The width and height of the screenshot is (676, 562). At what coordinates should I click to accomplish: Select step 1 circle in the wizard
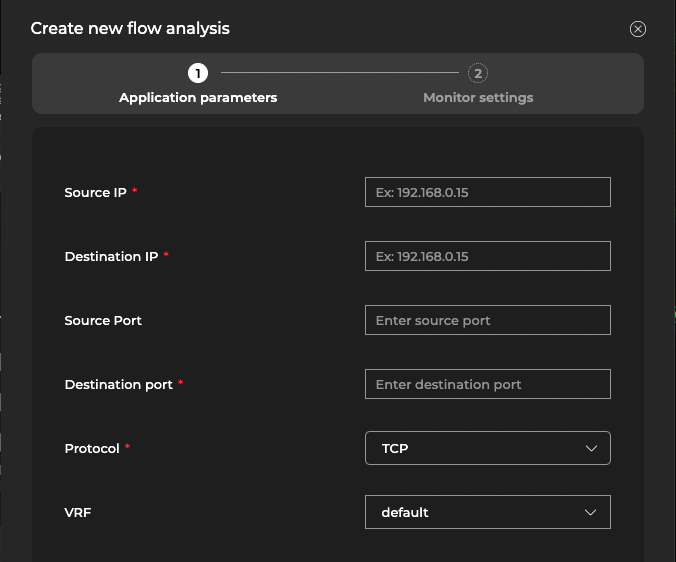click(198, 73)
